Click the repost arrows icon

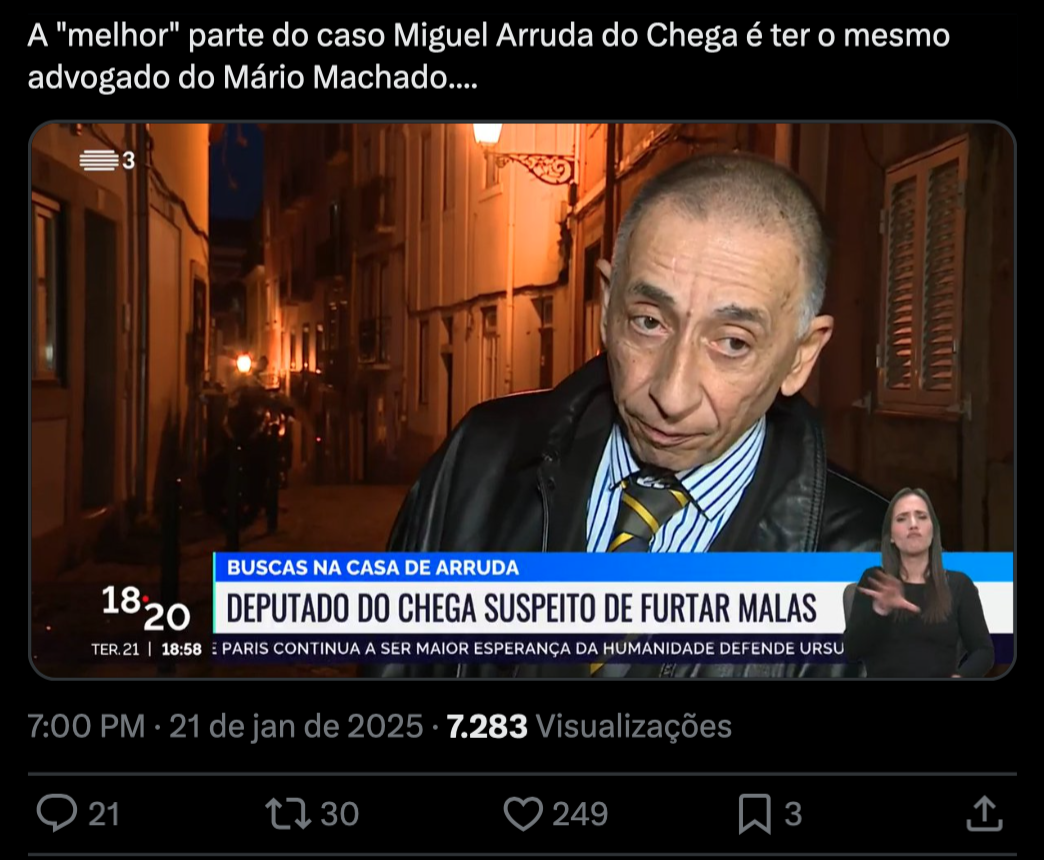(288, 813)
